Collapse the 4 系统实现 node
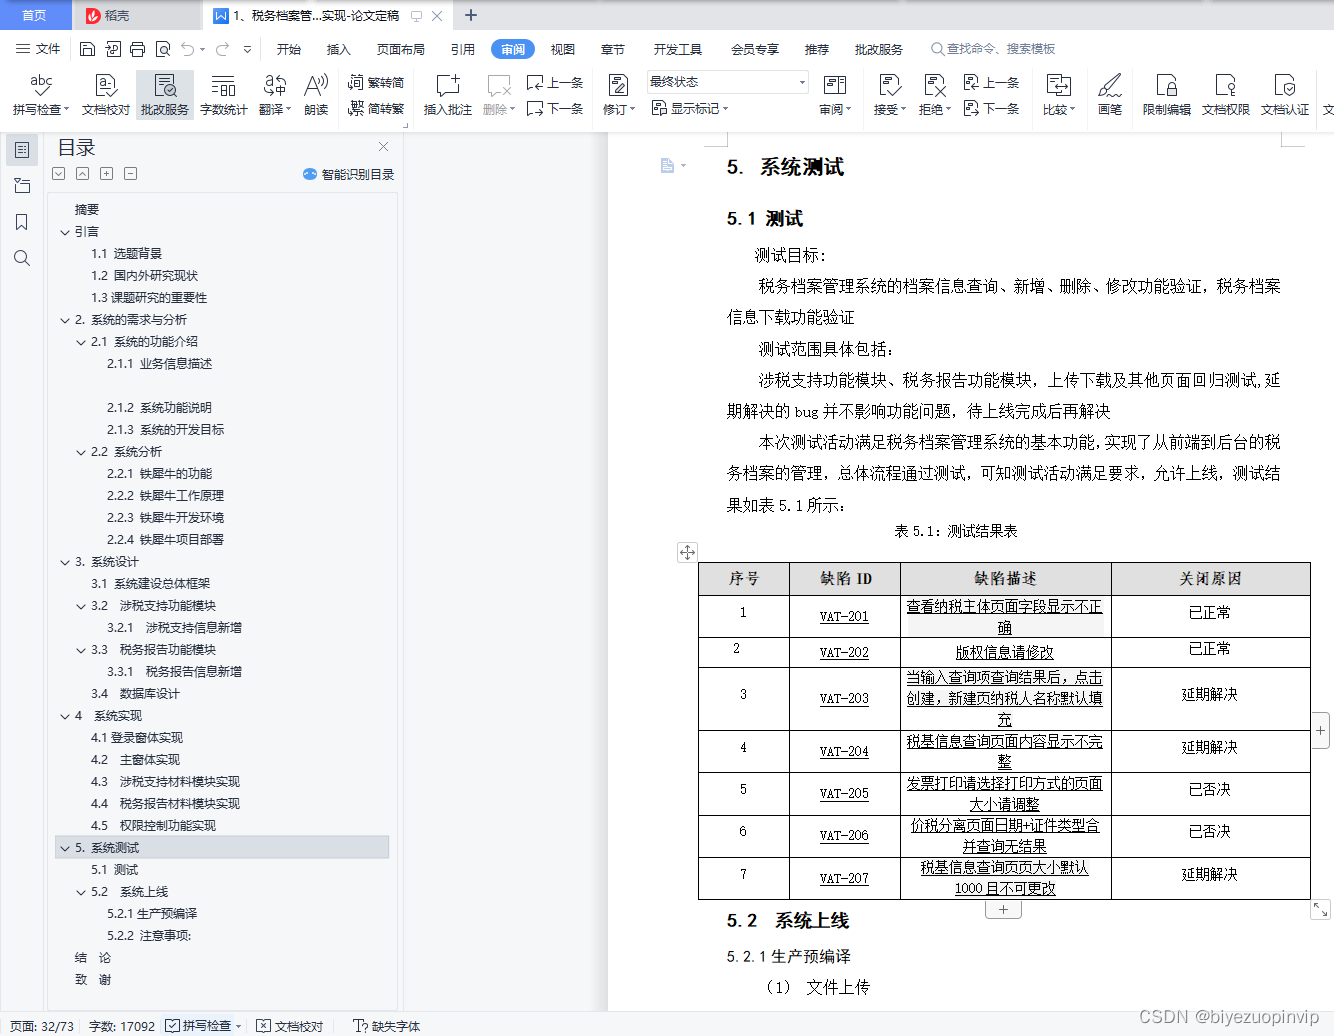 point(65,716)
